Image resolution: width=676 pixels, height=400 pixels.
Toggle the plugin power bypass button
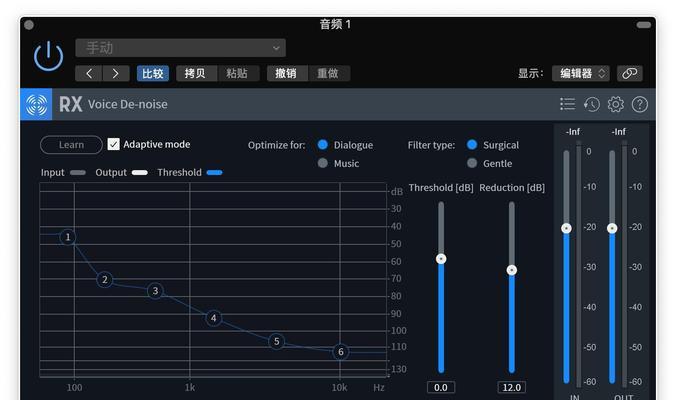pos(49,56)
